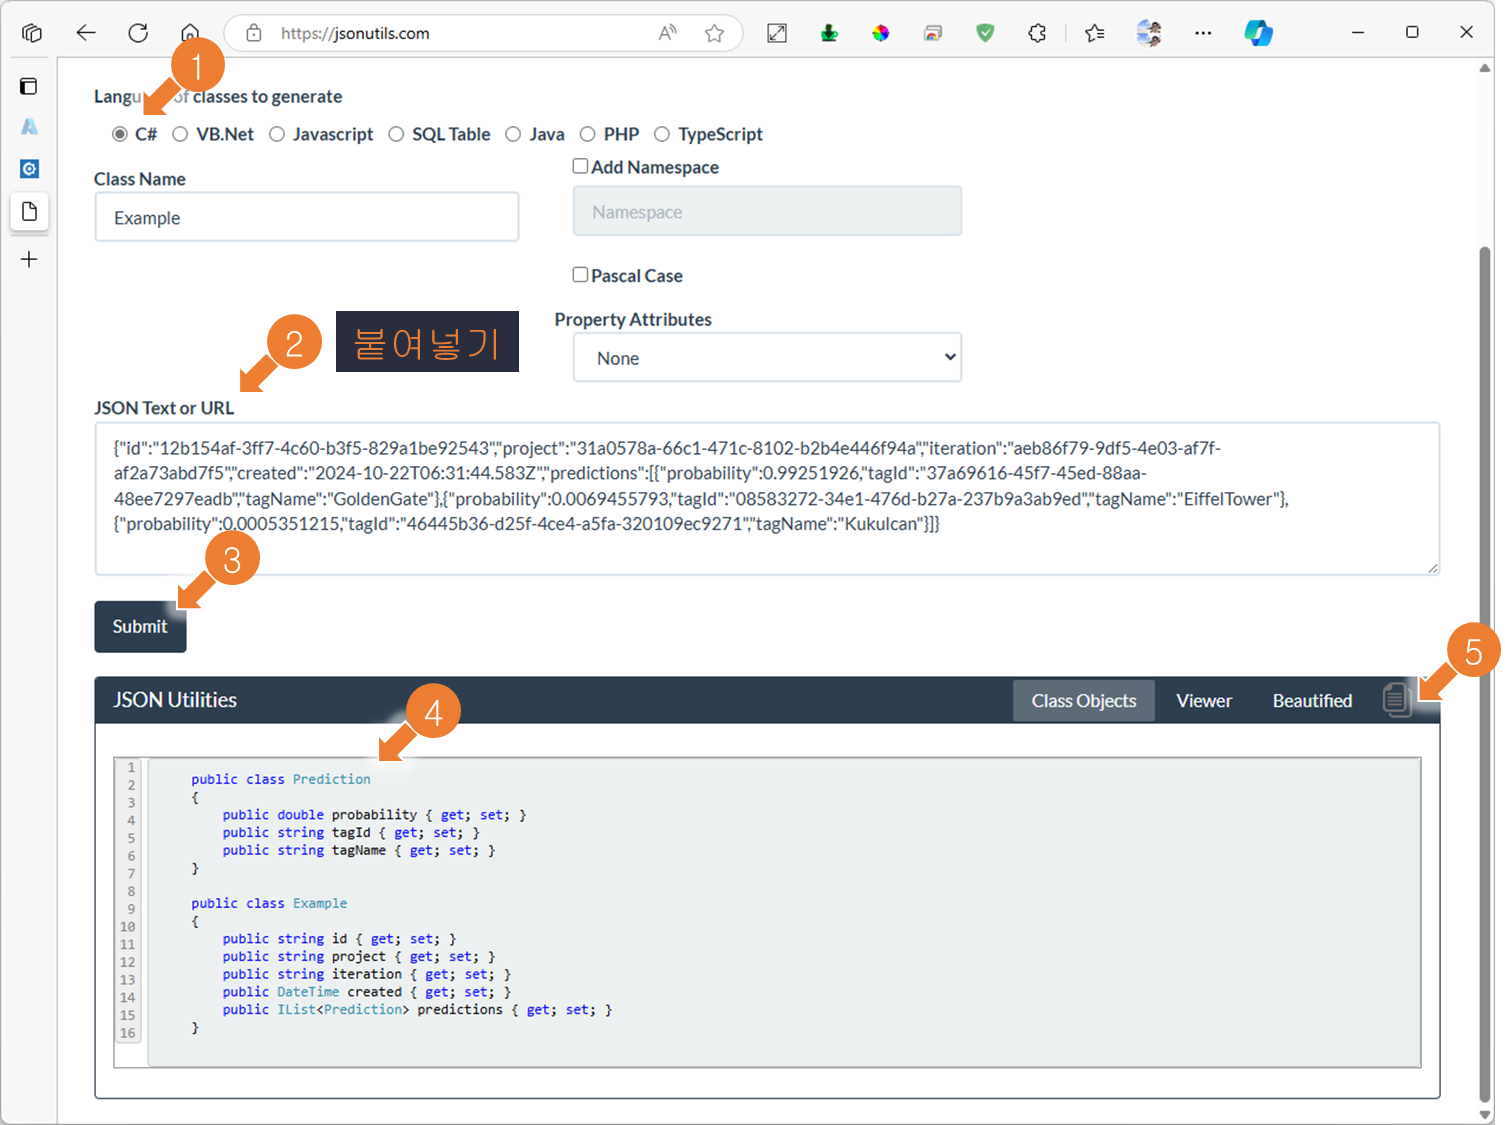Select the VB.Net radio option
The height and width of the screenshot is (1125, 1505).
(x=180, y=134)
